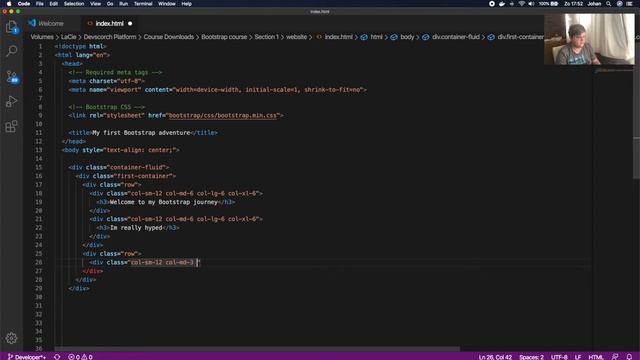Viewport: 640px width, 360px height.
Task: Expand the LaCie breadcrumb
Action: click(69, 37)
